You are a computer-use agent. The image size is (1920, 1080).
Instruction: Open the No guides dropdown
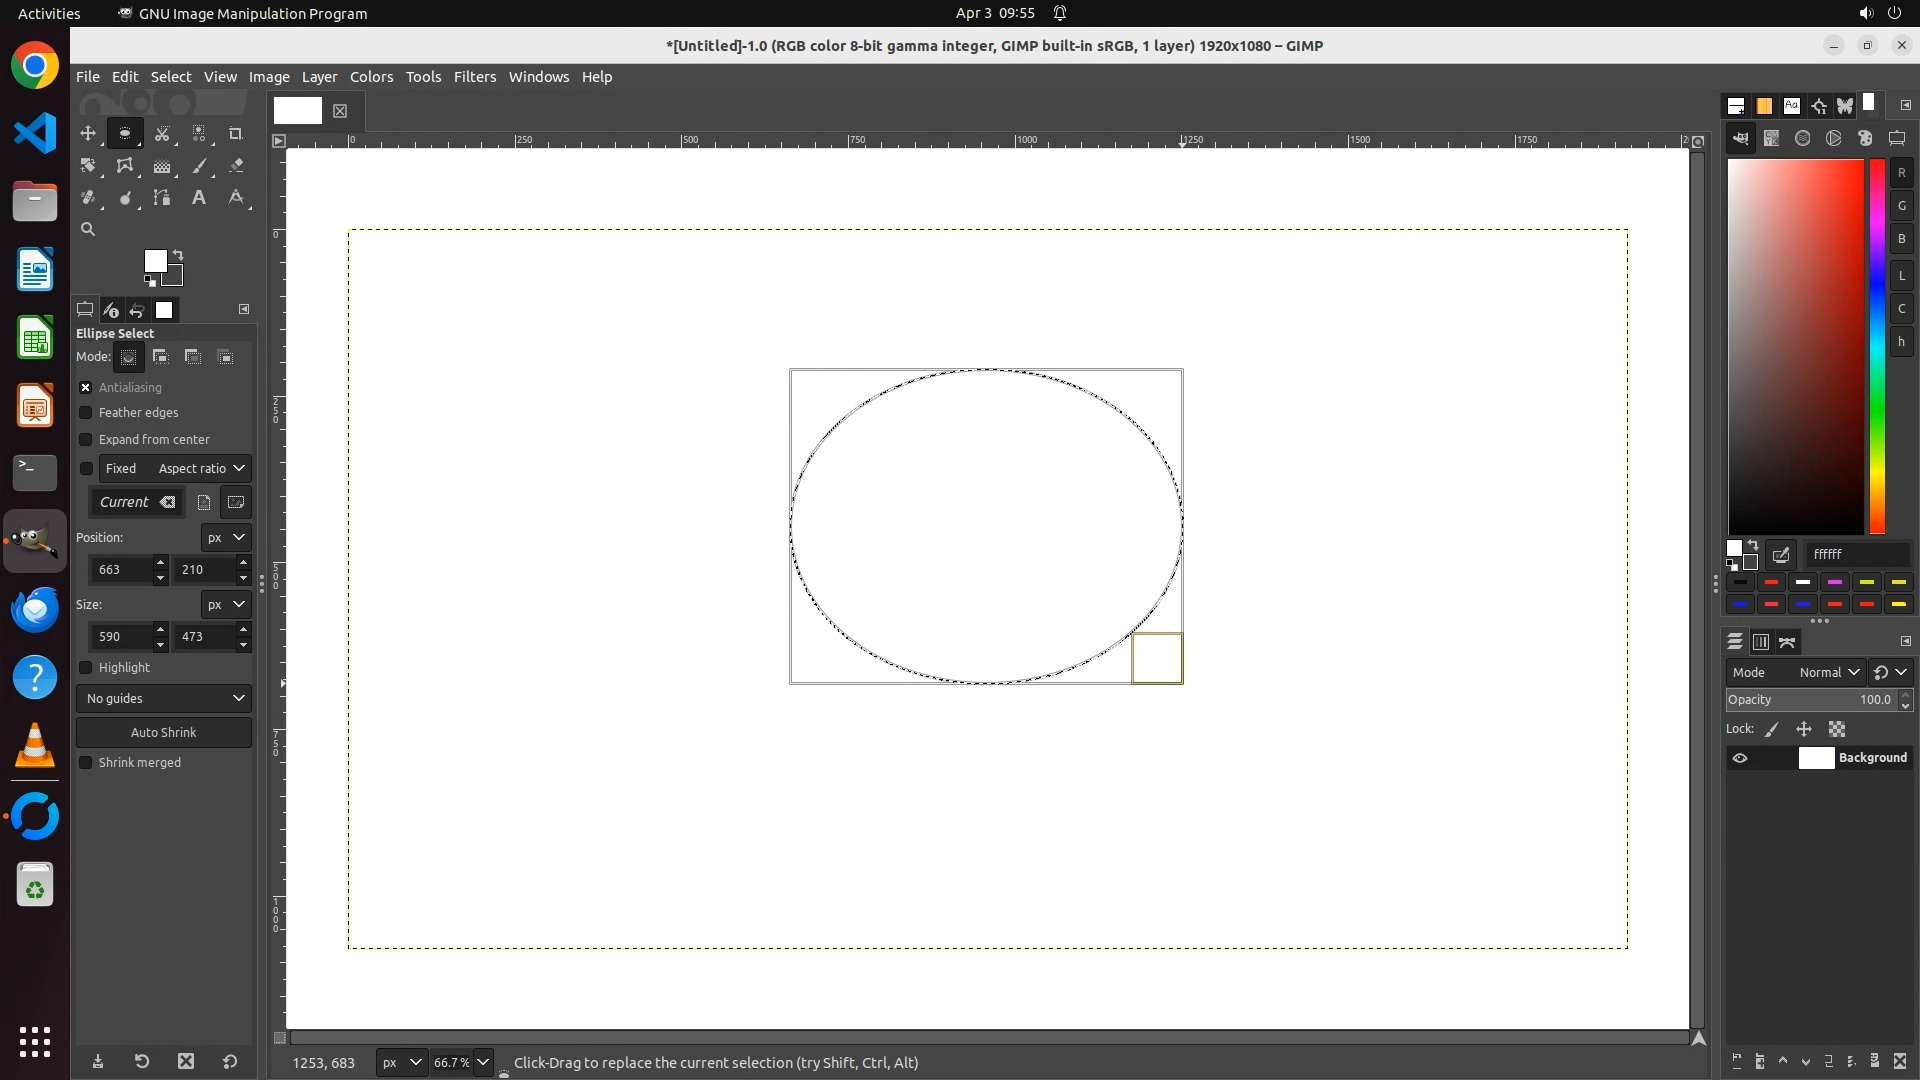click(164, 698)
